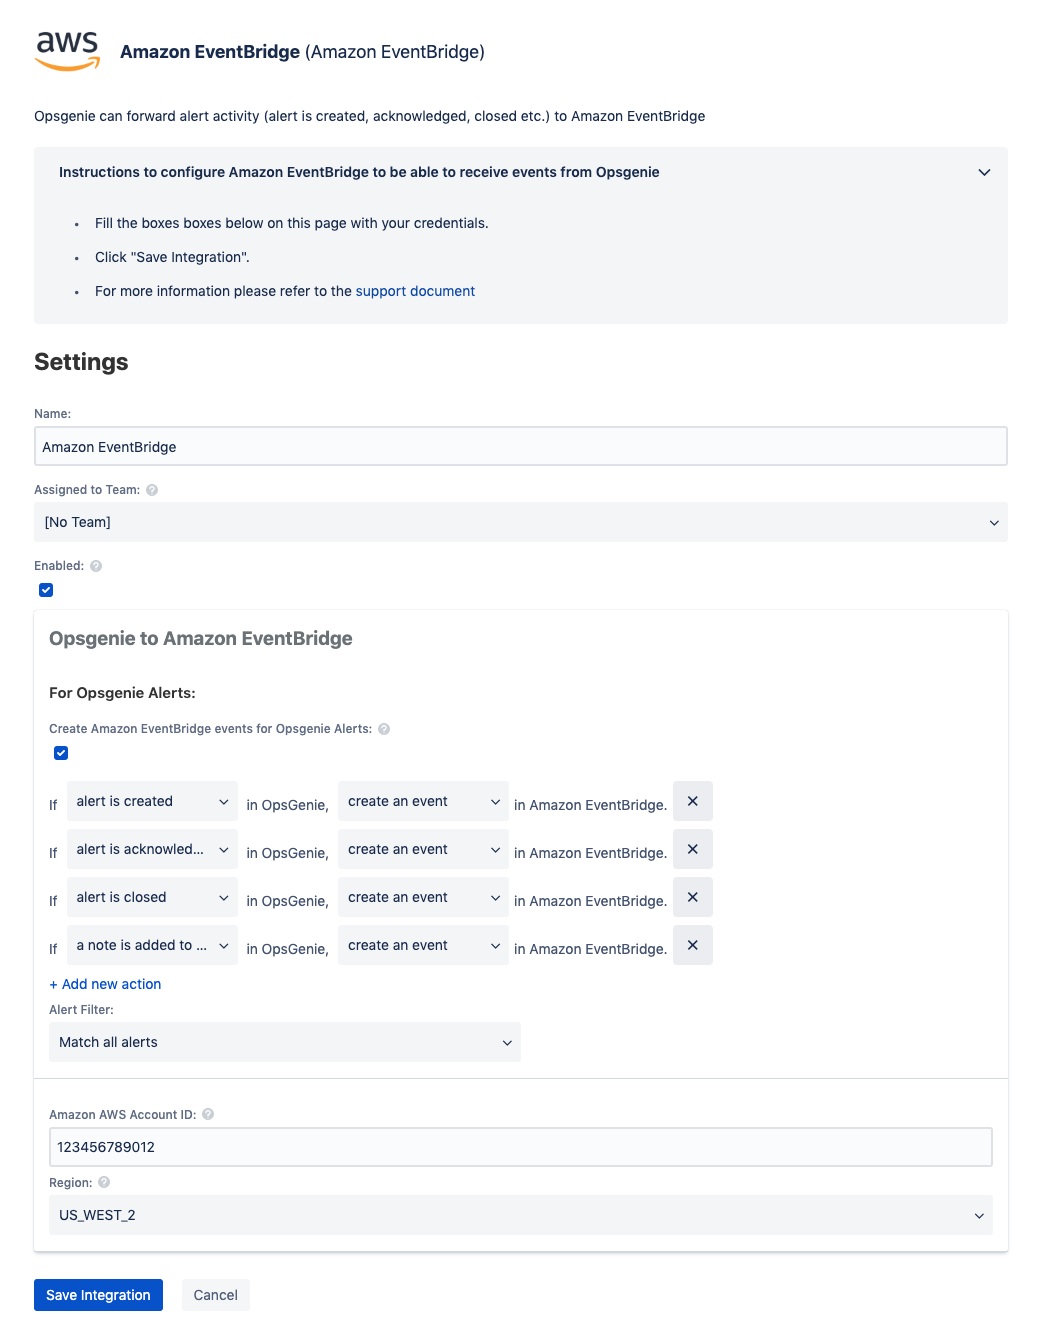Toggle Create Amazon EventBridge events checkbox
Viewport: 1038px width, 1333px height.
pos(61,753)
